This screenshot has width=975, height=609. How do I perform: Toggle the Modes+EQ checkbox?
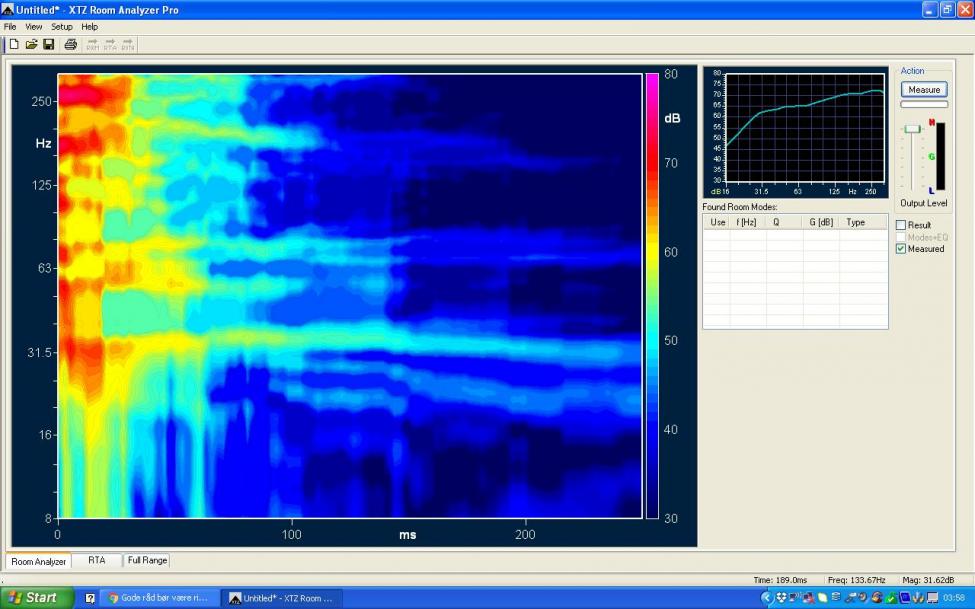901,237
